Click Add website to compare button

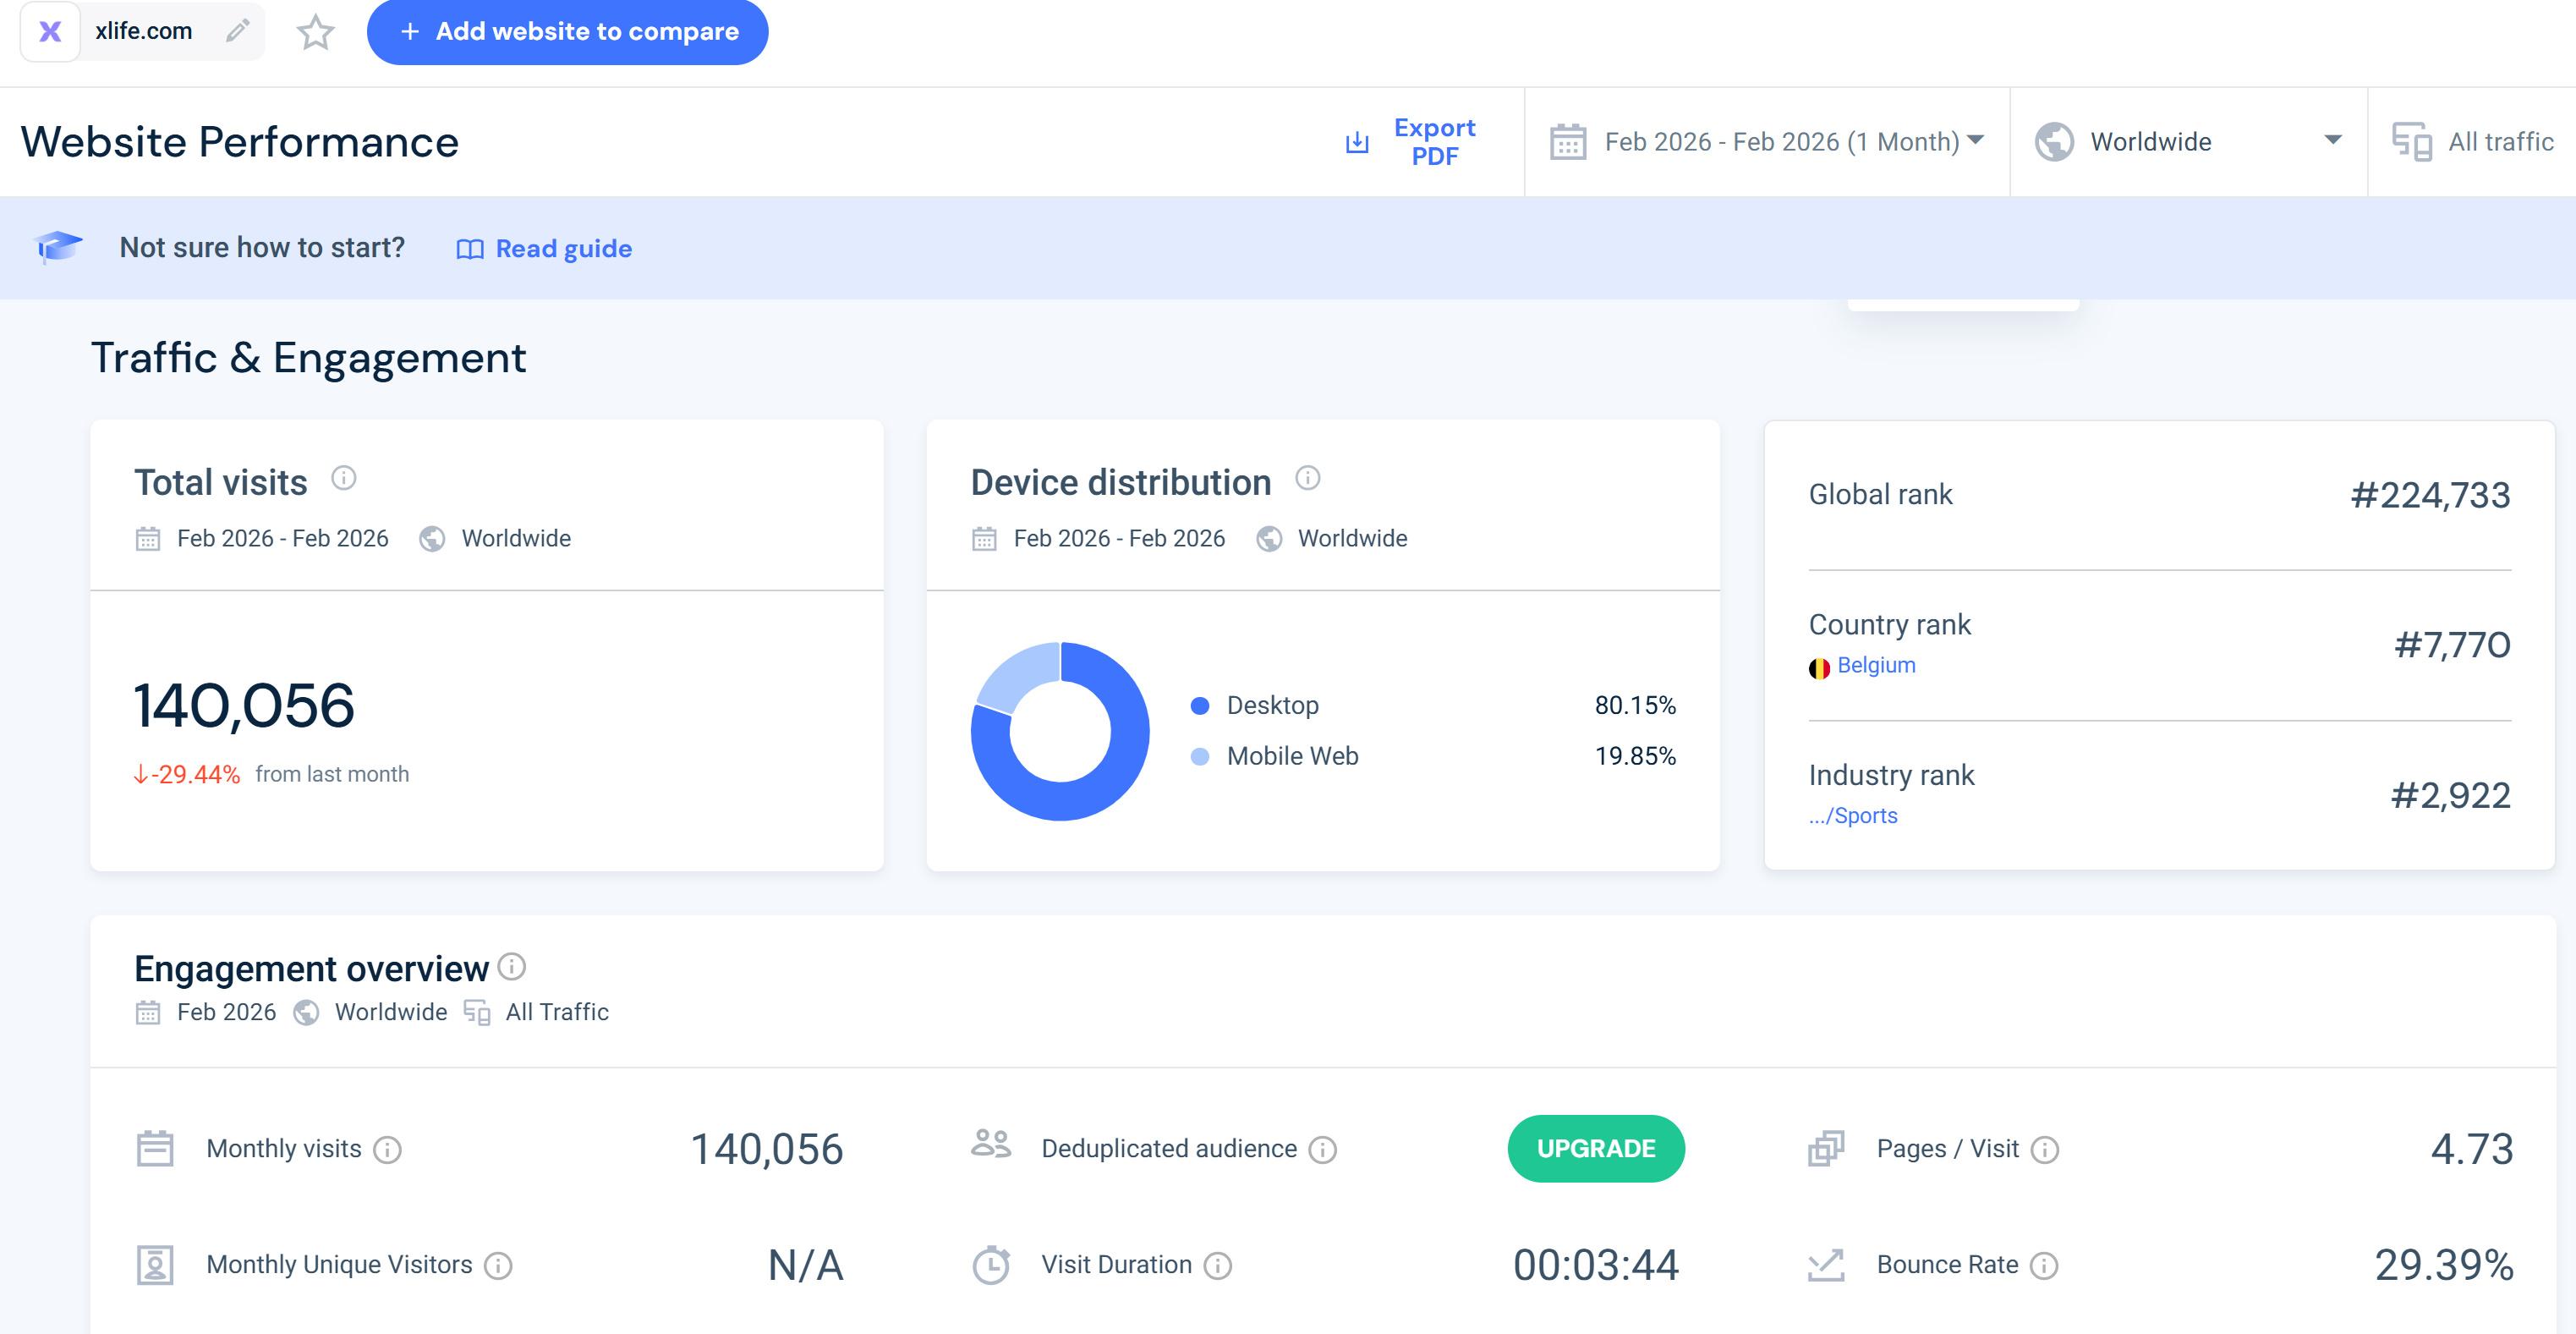coord(567,32)
